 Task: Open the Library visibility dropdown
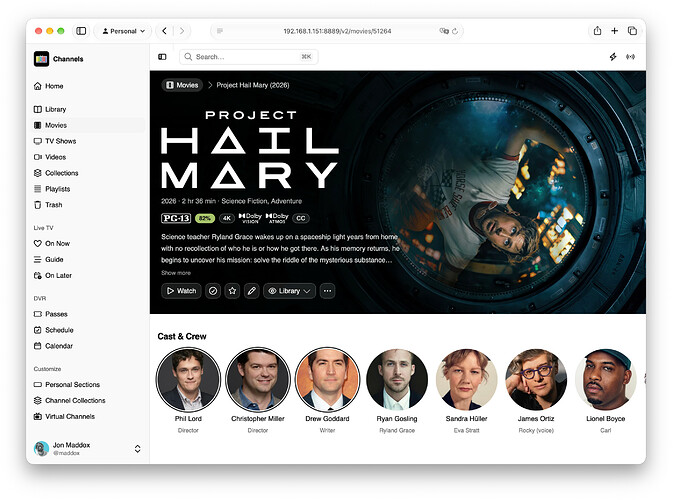tap(289, 291)
